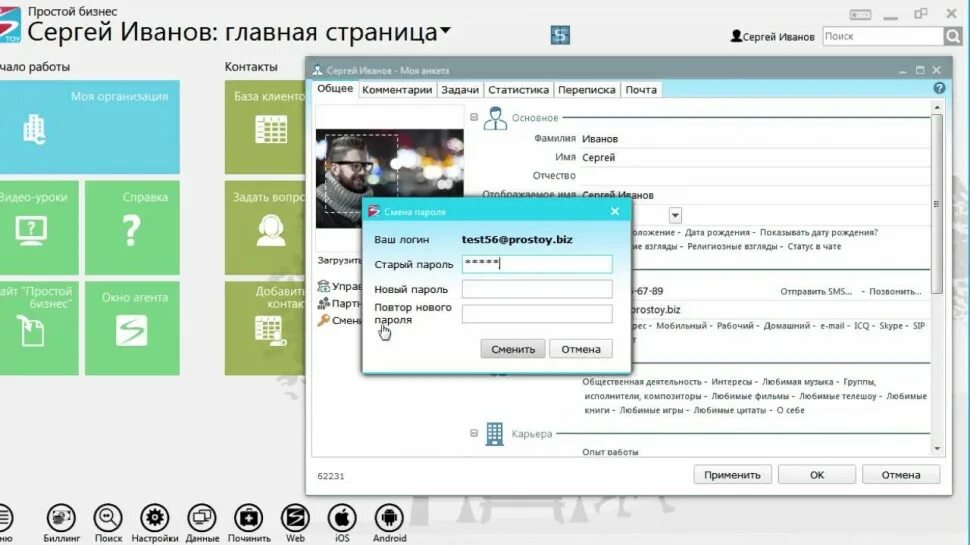Click Отмена in the password dialog
Viewport: 970px width, 545px height.
(581, 349)
